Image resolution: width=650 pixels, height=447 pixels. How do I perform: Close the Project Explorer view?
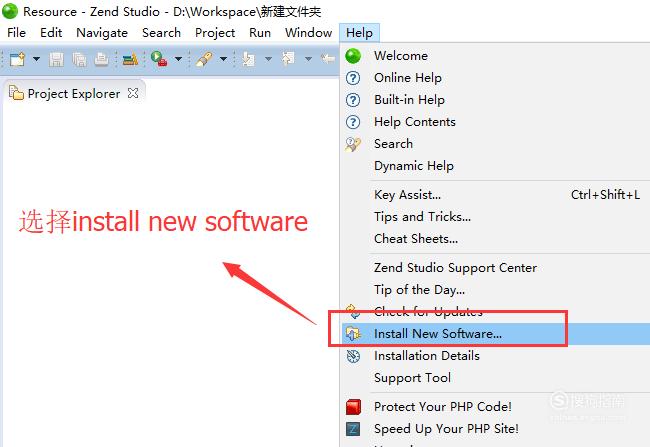pyautogui.click(x=133, y=93)
